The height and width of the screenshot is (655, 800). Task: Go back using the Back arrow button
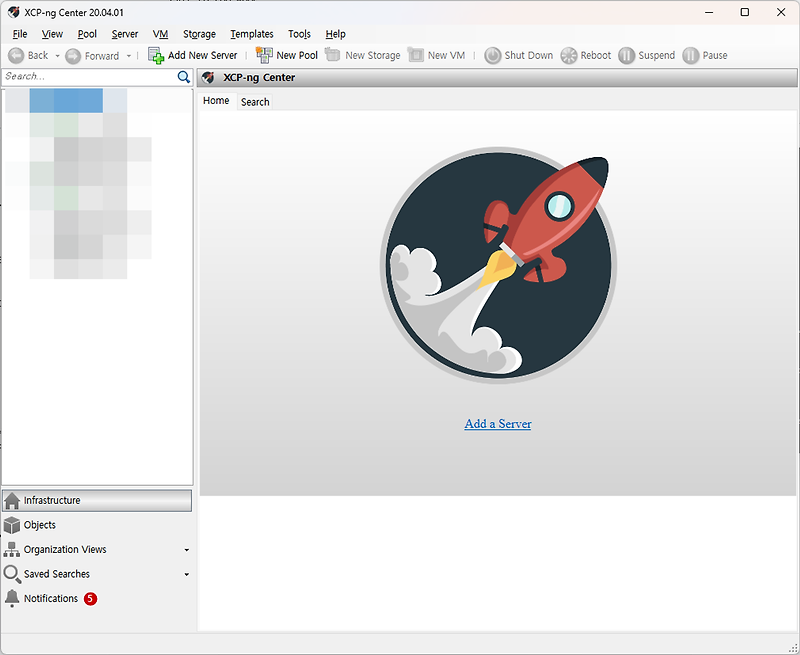(28, 56)
